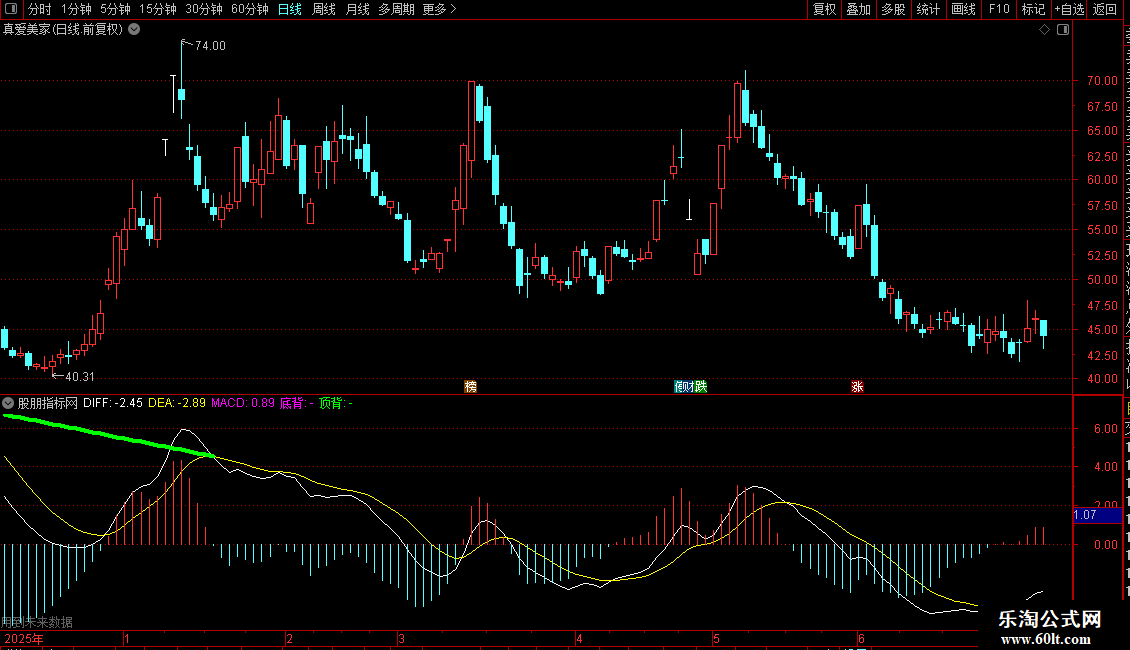
Task: Switch to 月线 monthly chart
Action: [x=357, y=9]
